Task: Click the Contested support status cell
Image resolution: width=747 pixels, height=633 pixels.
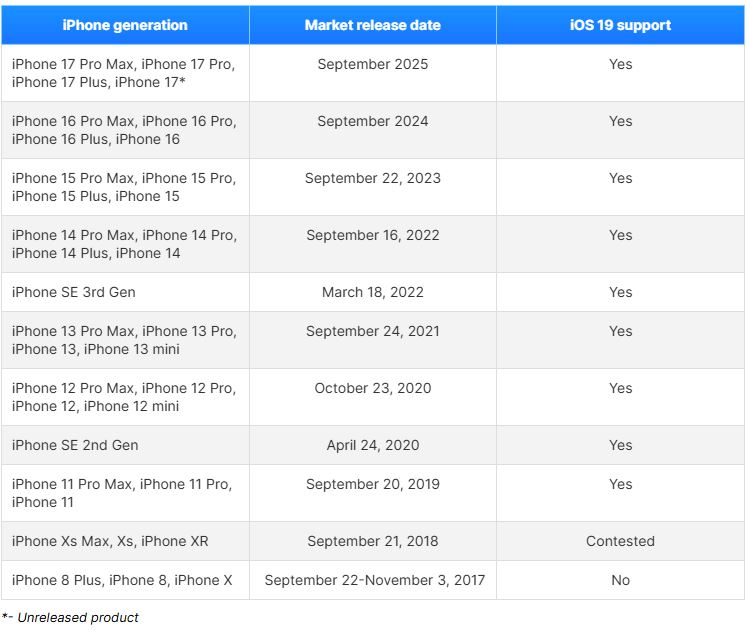Action: click(x=620, y=541)
